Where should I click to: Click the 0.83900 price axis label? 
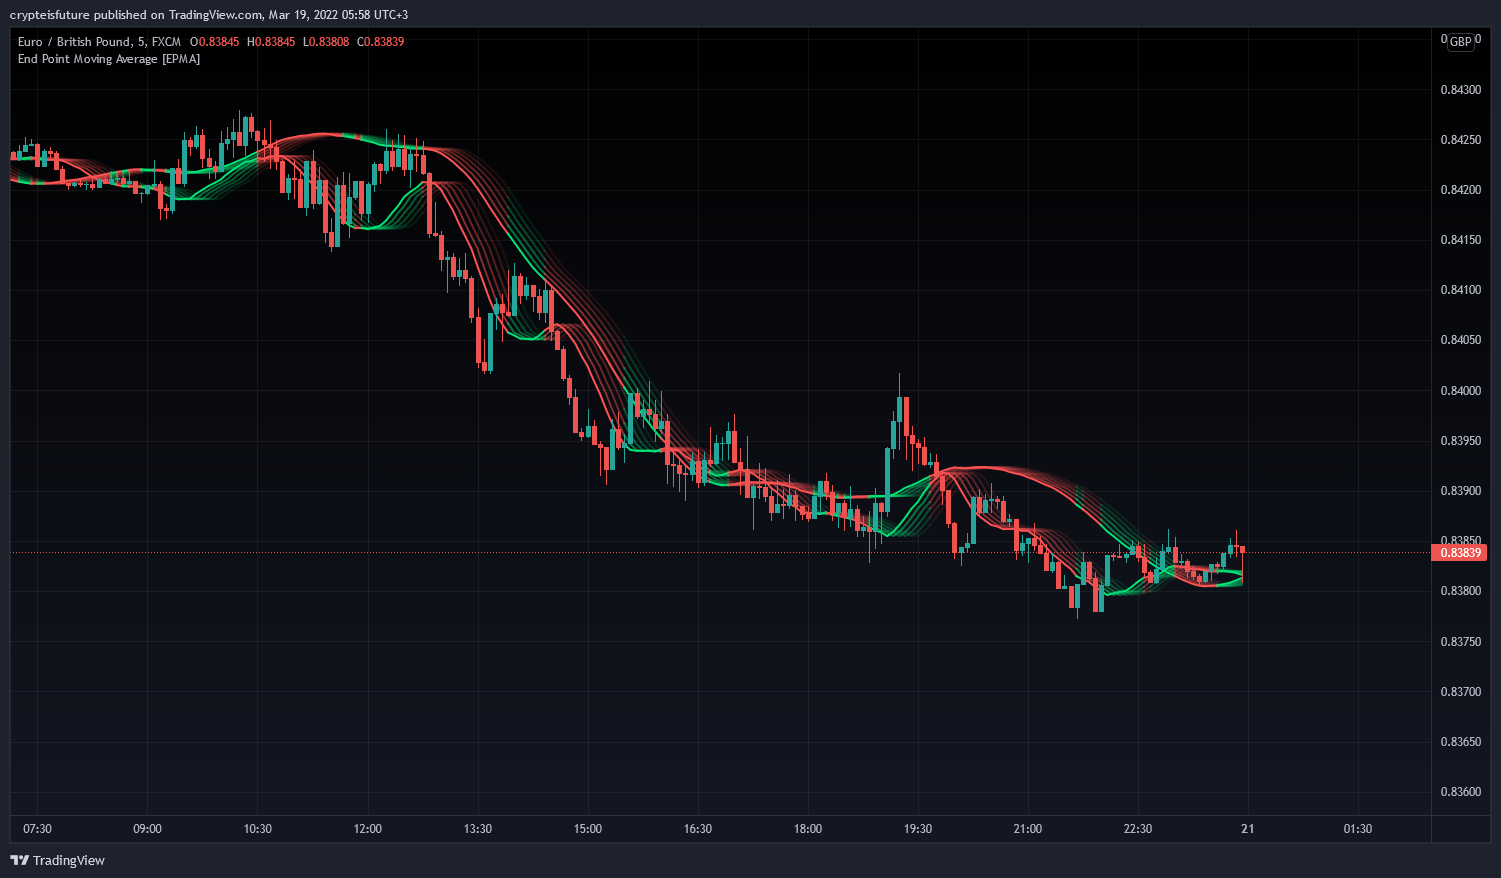click(1460, 491)
